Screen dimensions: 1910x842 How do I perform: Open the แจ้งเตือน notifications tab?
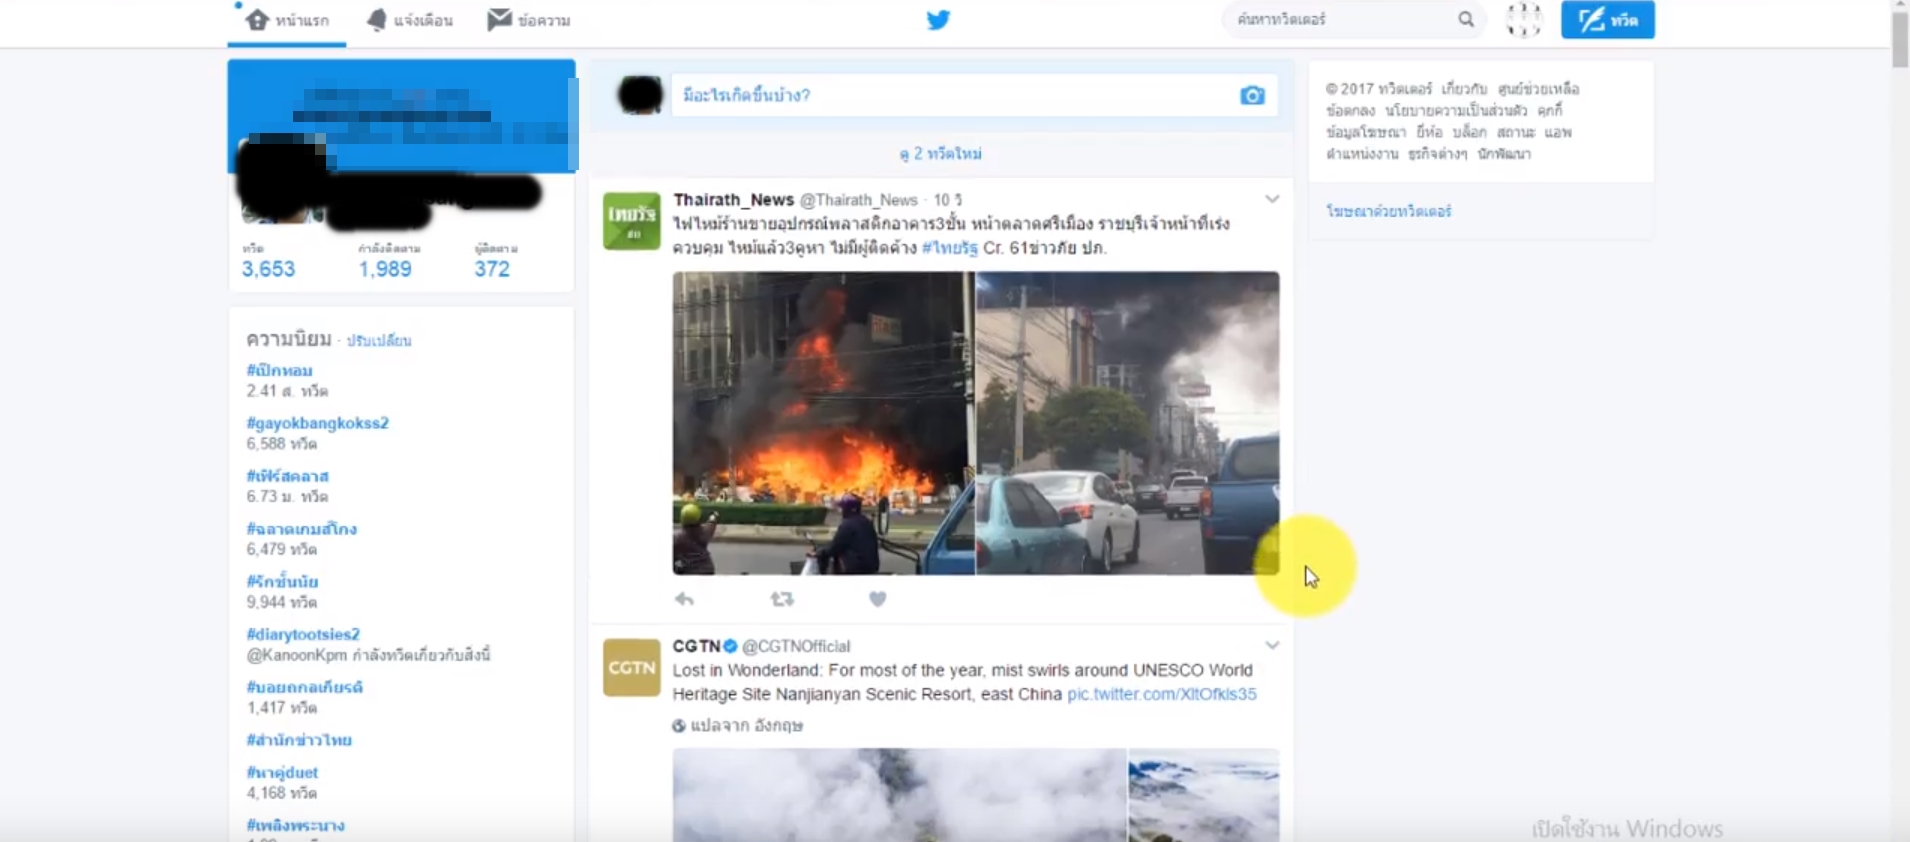pos(410,20)
